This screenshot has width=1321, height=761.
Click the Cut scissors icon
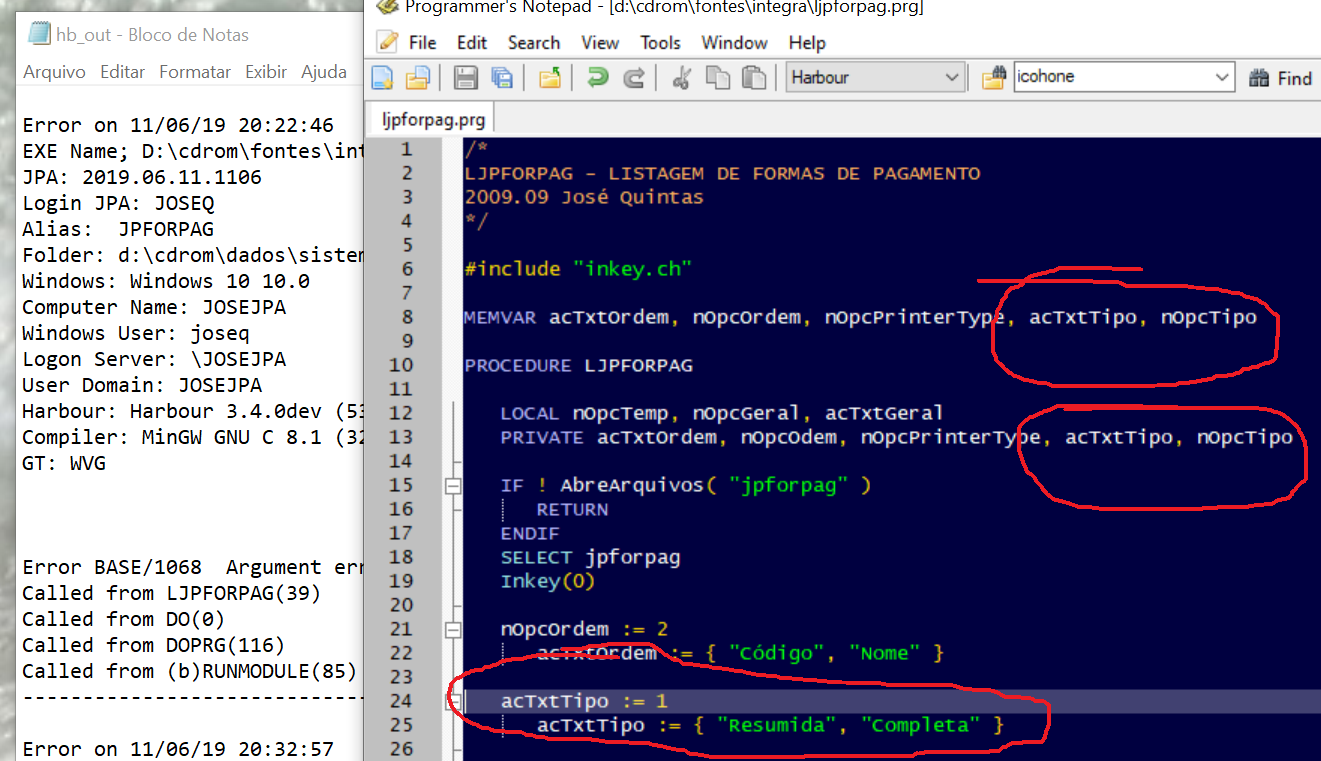coord(682,78)
